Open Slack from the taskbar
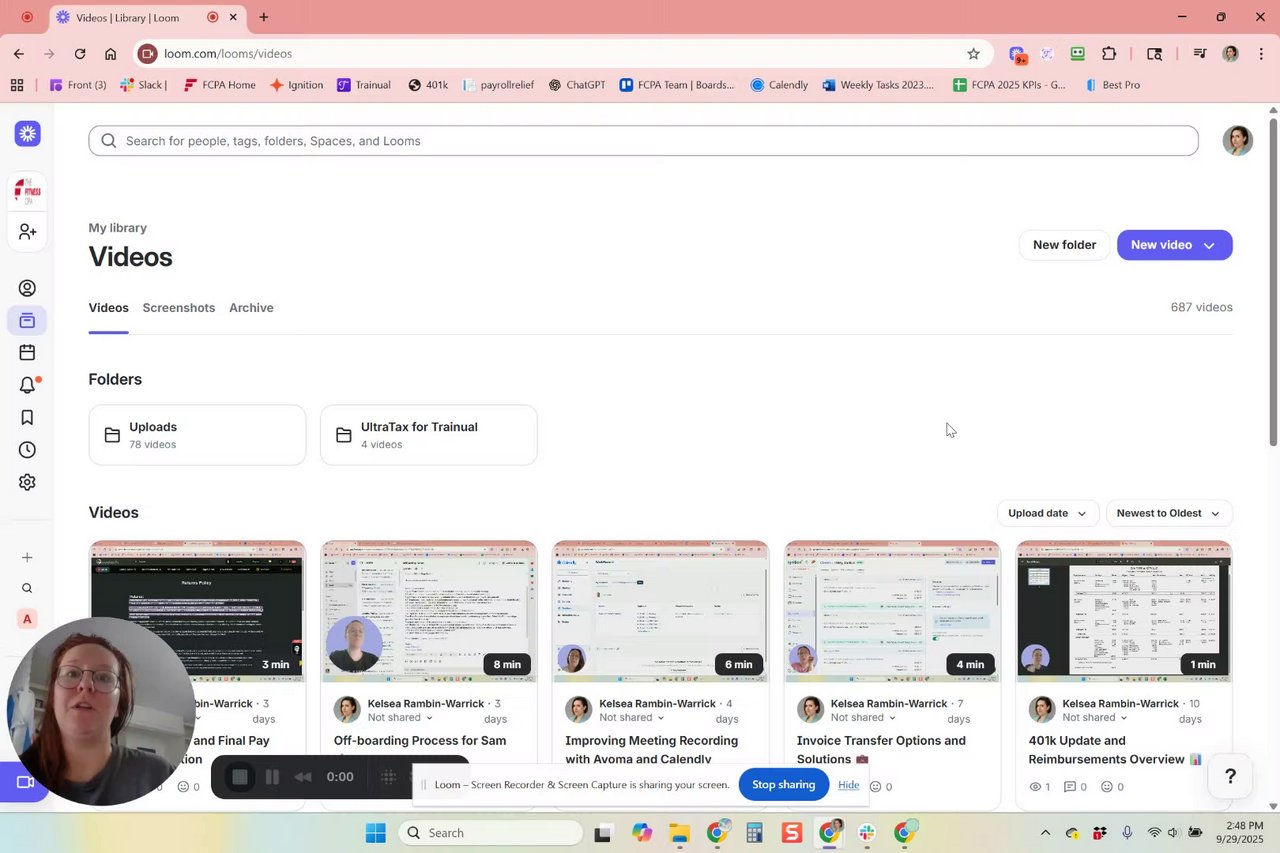The image size is (1280, 853). coord(866,833)
